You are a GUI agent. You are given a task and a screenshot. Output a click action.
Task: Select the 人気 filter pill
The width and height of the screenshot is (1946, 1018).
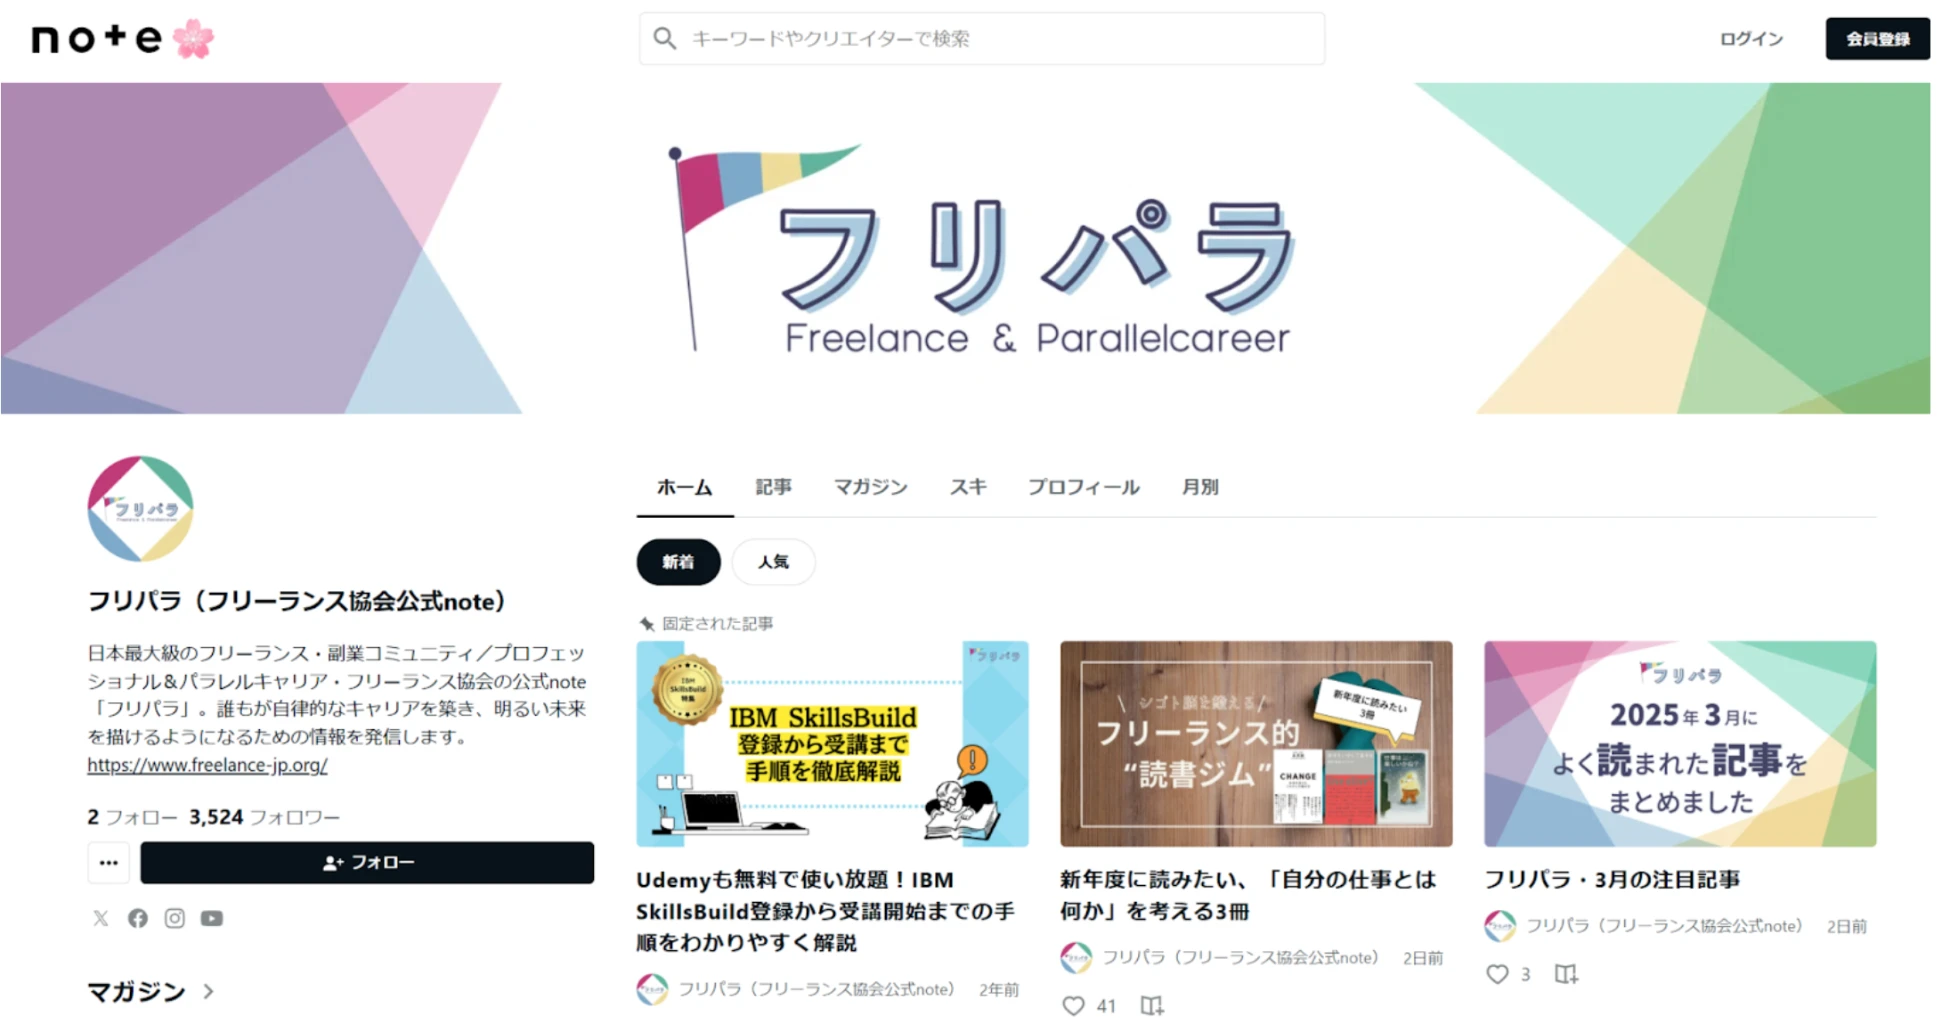(773, 562)
